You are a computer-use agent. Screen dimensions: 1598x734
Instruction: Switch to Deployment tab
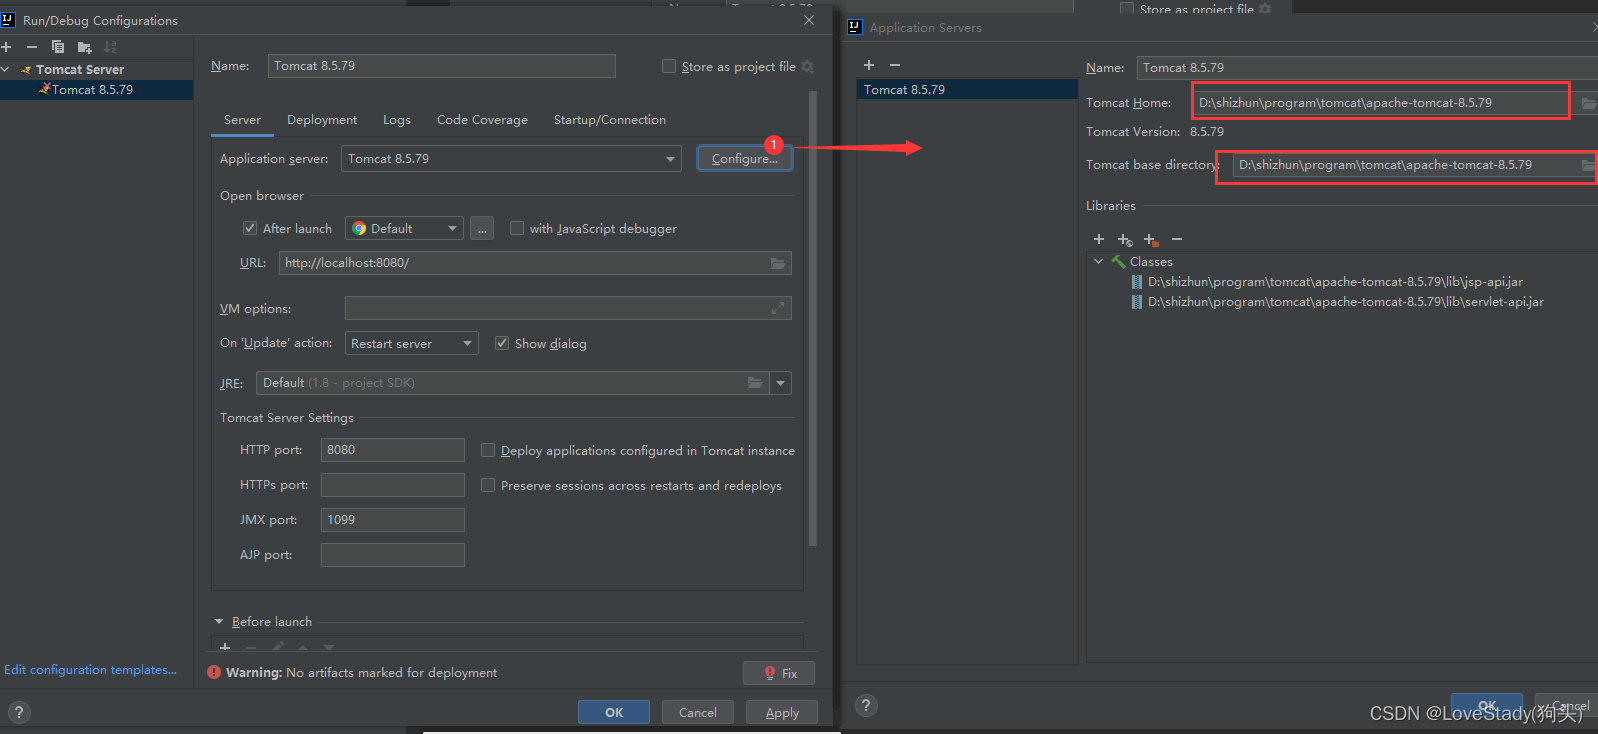(x=322, y=120)
